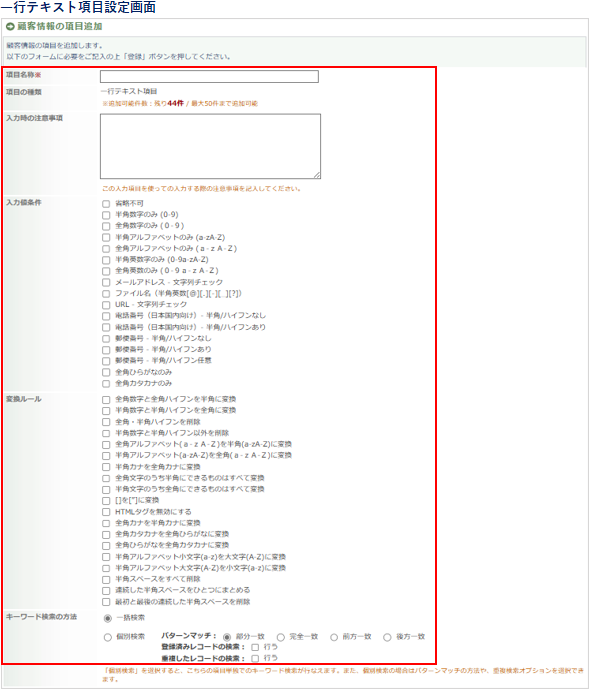Tick HTMLタグを無効にする checkbox

(106, 512)
